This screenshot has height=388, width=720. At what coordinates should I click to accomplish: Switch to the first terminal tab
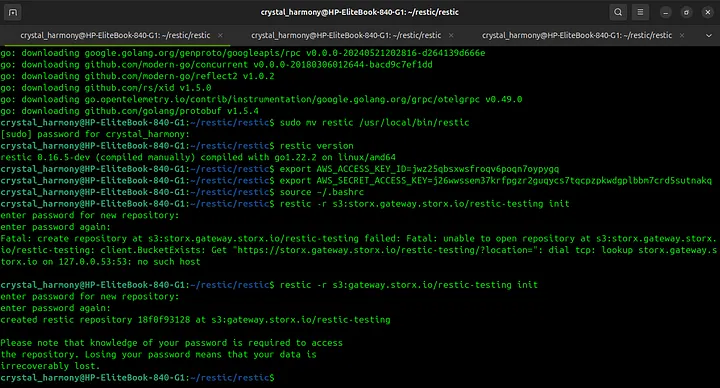click(115, 35)
